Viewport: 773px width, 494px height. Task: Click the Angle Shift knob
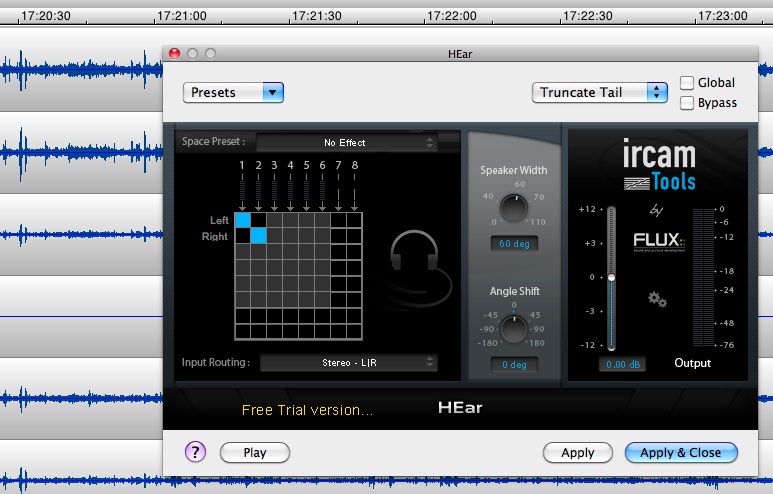(513, 328)
